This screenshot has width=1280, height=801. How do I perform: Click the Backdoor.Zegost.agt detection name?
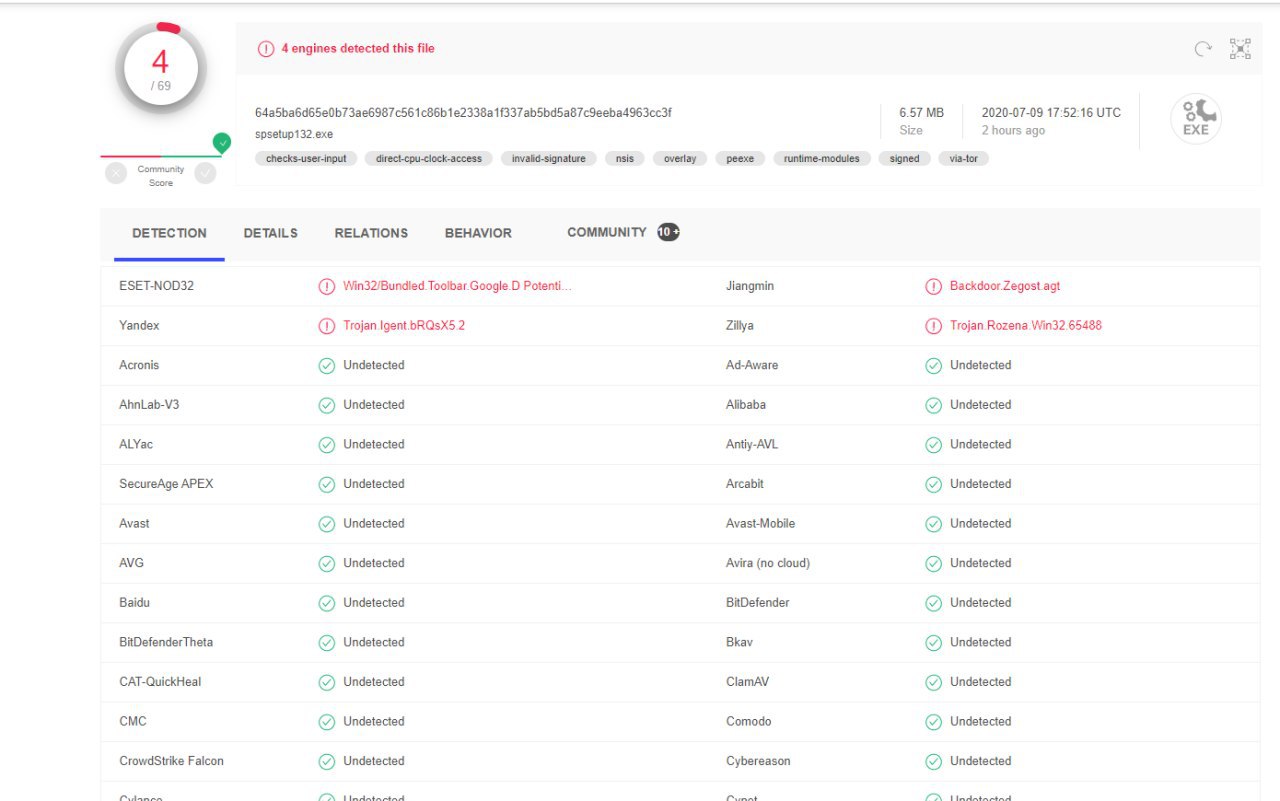[x=1005, y=286]
